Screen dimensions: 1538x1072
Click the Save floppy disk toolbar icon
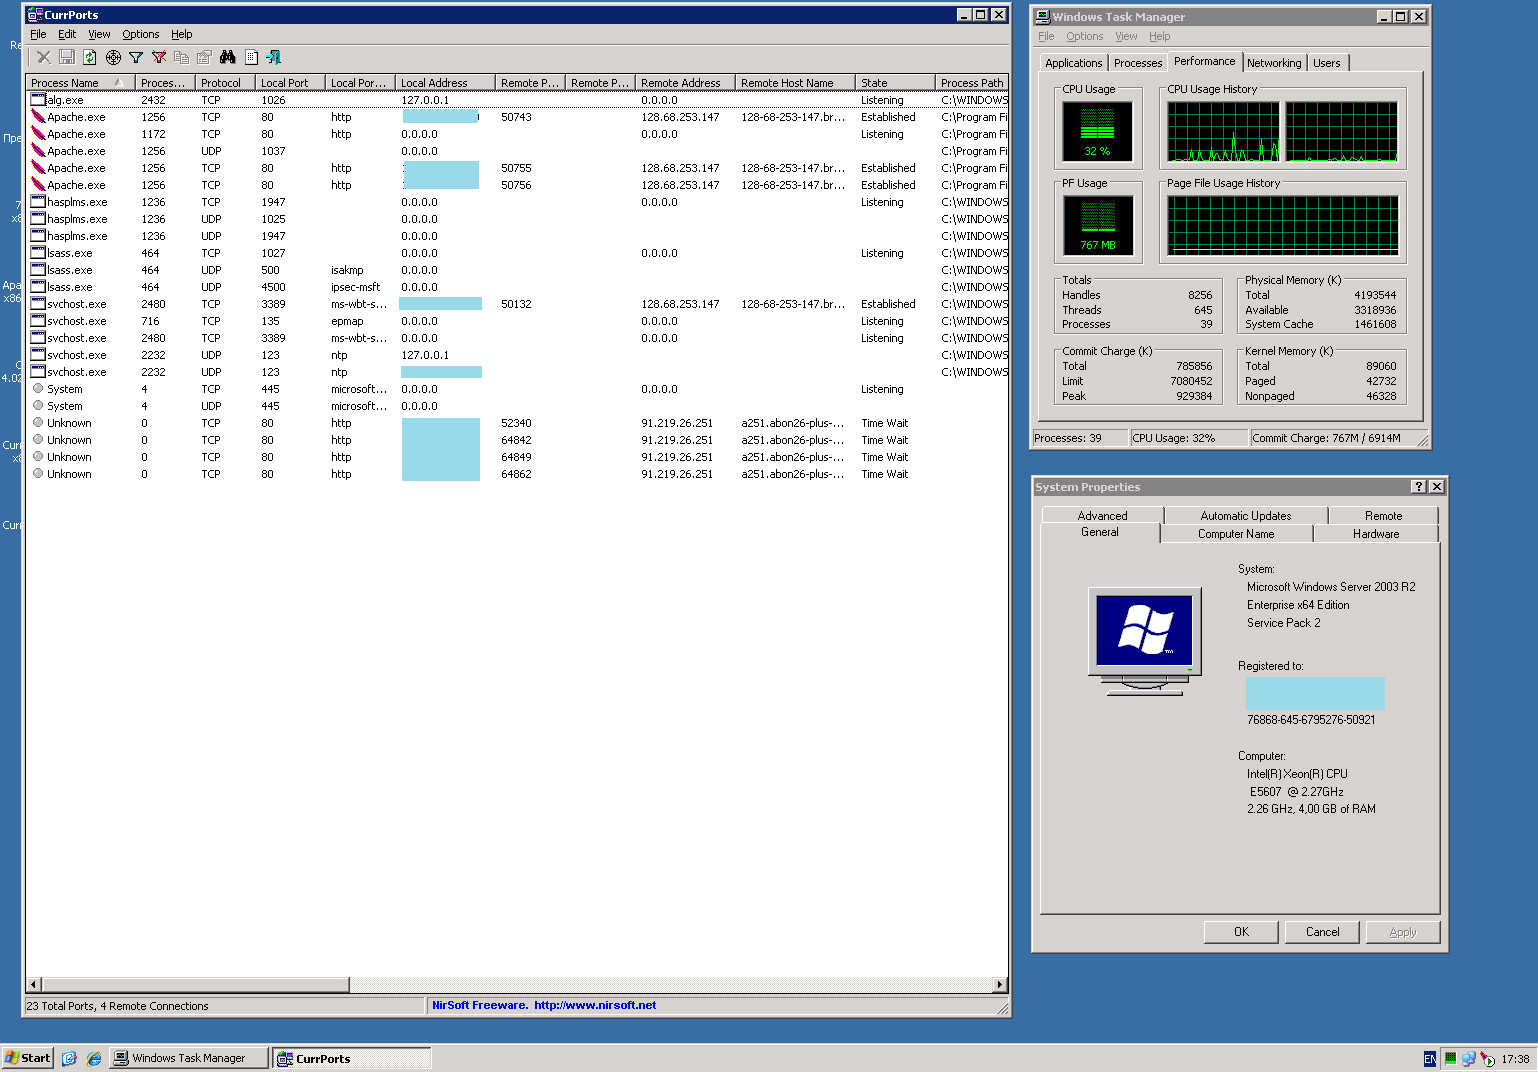click(x=67, y=58)
